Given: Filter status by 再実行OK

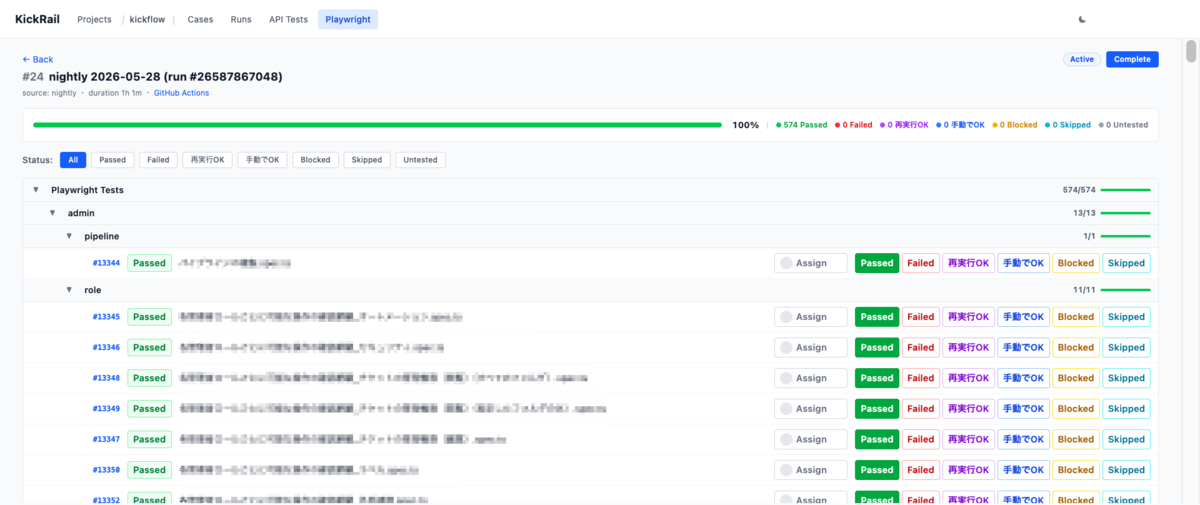Looking at the screenshot, I should tap(207, 160).
